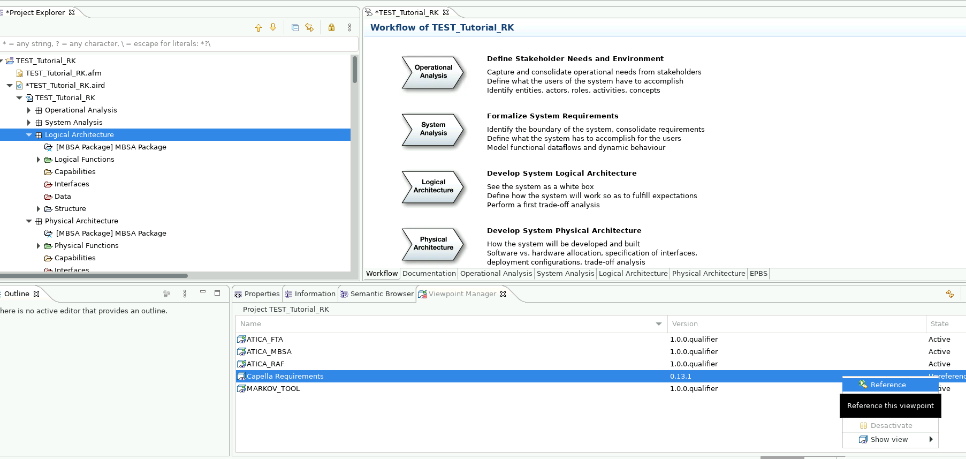Open the Project Explorer view menu dots

pyautogui.click(x=349, y=28)
